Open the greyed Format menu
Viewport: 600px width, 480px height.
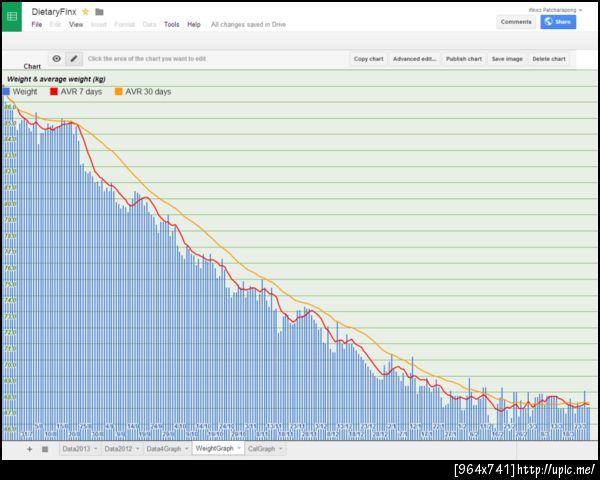tap(125, 24)
